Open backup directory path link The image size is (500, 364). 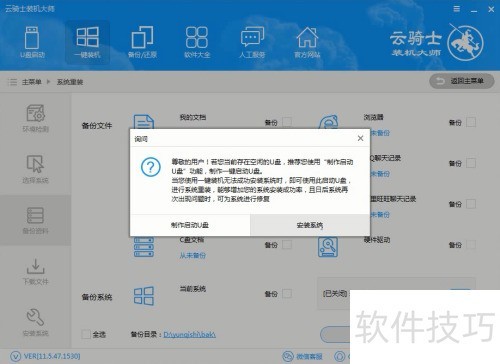190,334
